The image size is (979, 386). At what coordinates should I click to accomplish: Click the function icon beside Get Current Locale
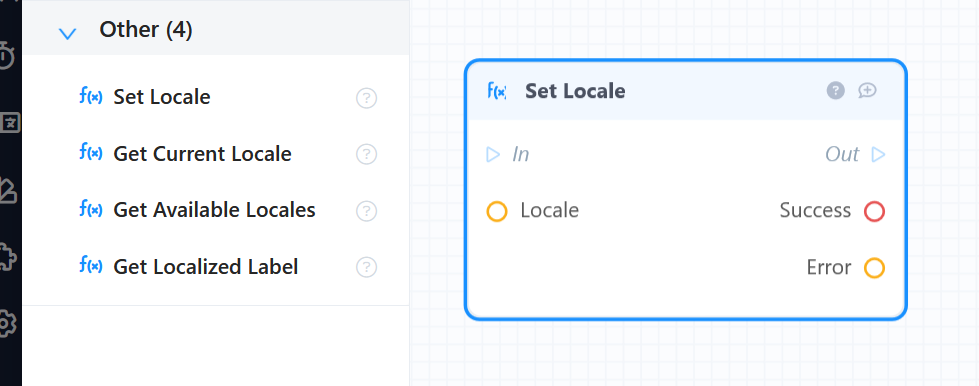click(x=91, y=152)
